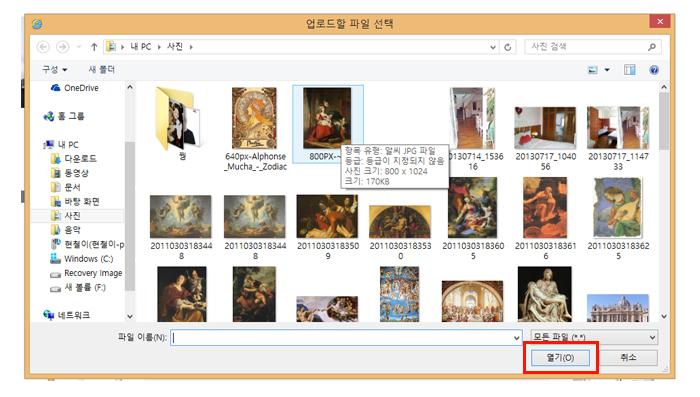Refresh the current folder view
Image resolution: width=700 pixels, height=397 pixels.
[x=508, y=47]
